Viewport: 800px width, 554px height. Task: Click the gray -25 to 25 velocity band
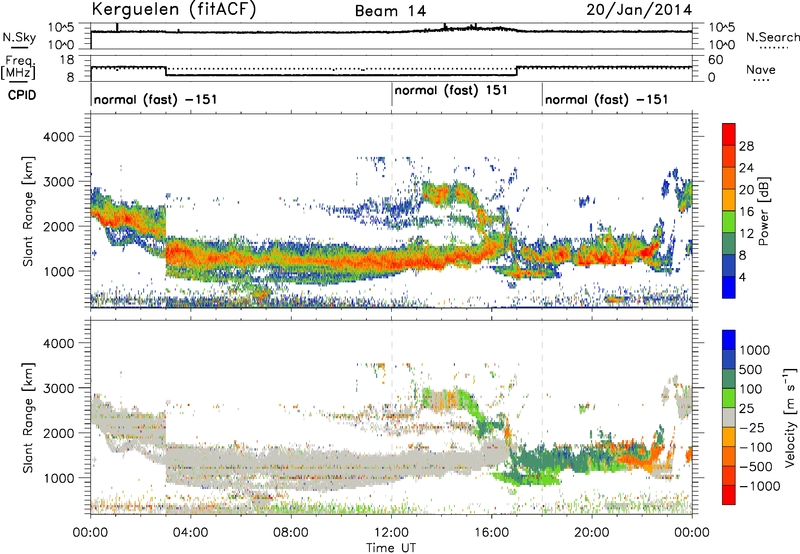[x=729, y=417]
